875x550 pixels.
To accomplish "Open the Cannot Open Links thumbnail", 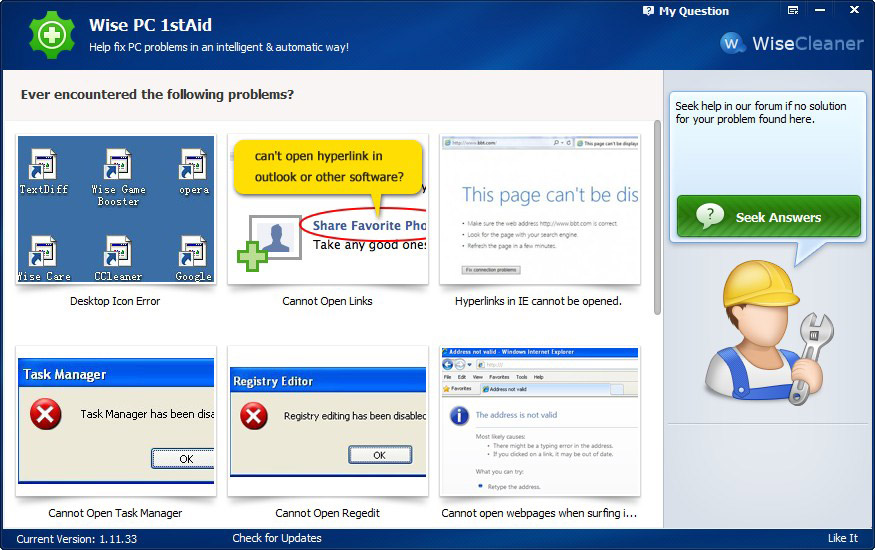I will (328, 210).
